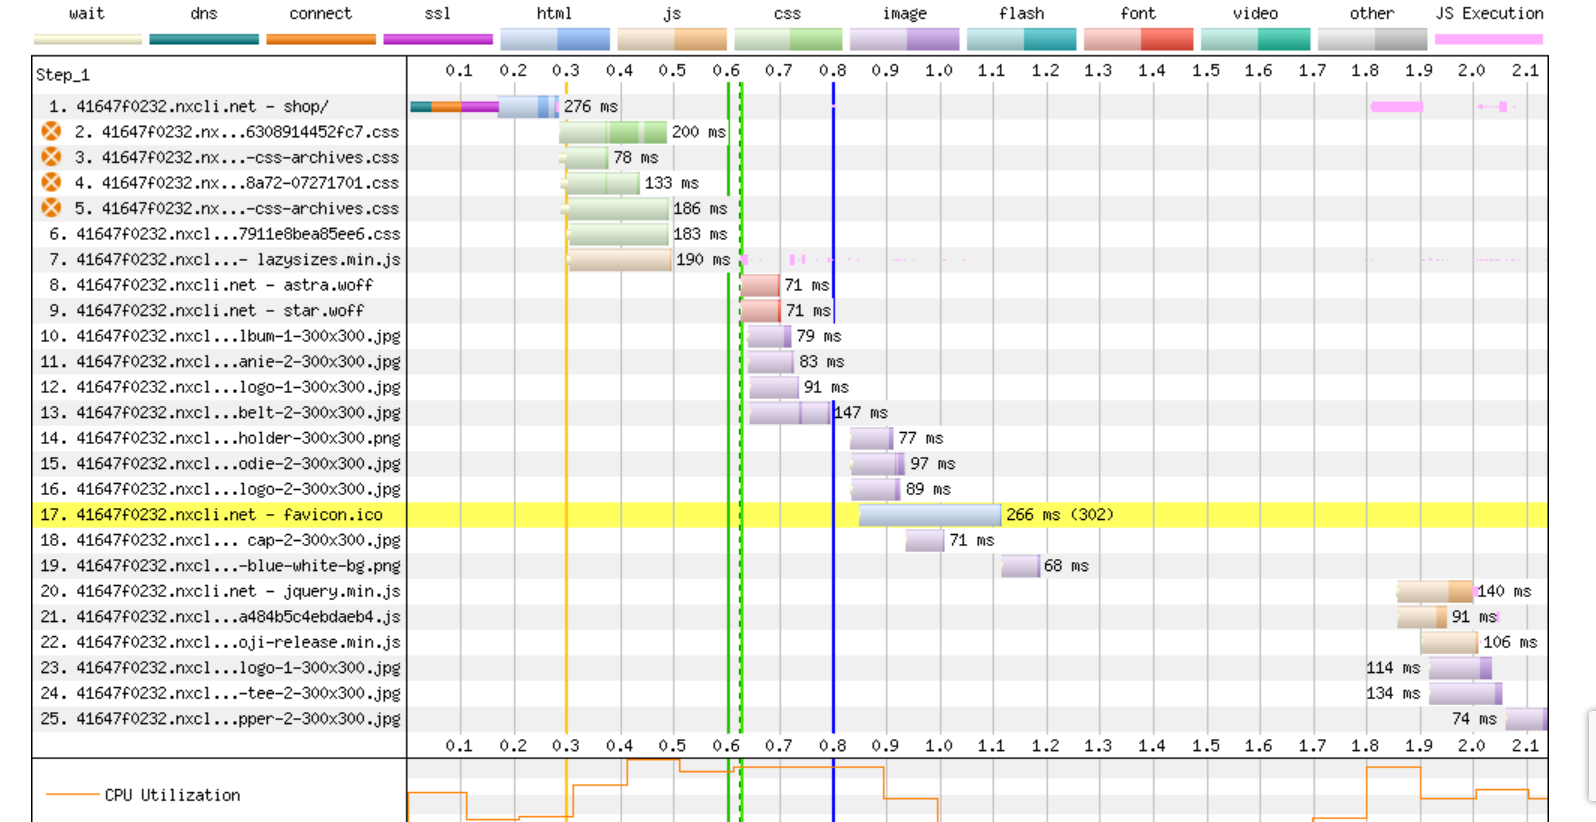Click the 276 ms html bar for request 1
Image resolution: width=1596 pixels, height=822 pixels.
(x=528, y=106)
